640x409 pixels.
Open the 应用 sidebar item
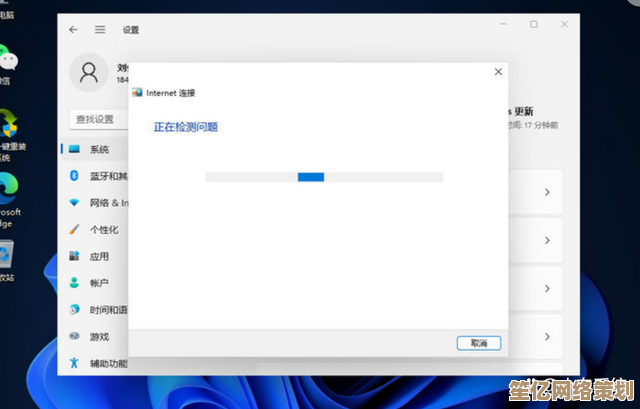[x=98, y=257]
